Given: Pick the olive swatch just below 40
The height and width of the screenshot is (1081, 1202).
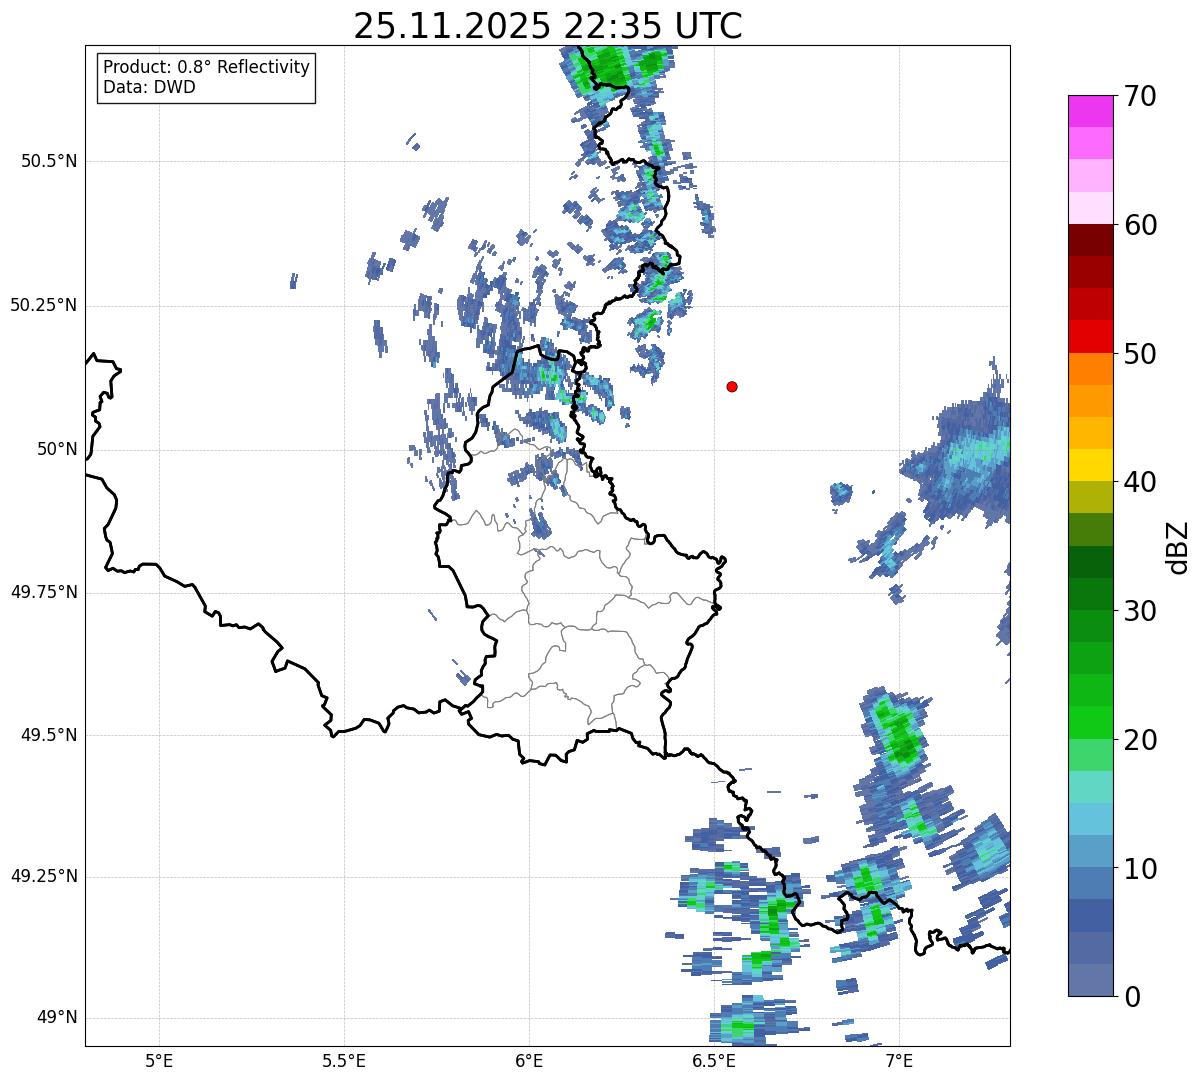Looking at the screenshot, I should click(1091, 498).
